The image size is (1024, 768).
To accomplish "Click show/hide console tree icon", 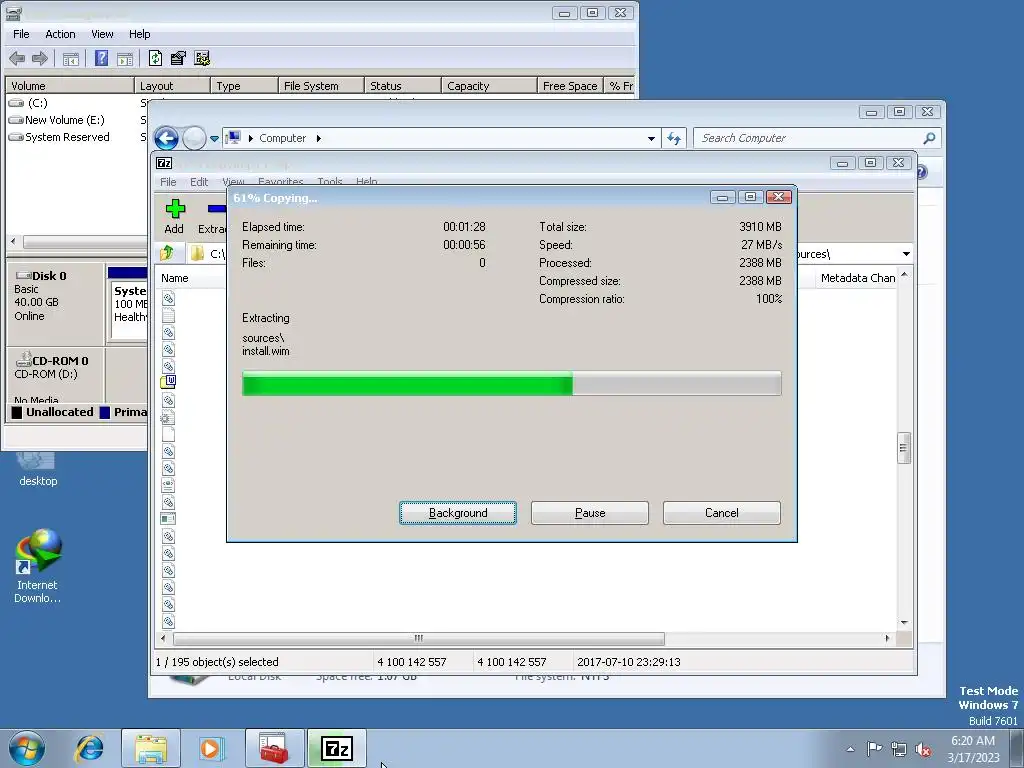I will [x=71, y=59].
